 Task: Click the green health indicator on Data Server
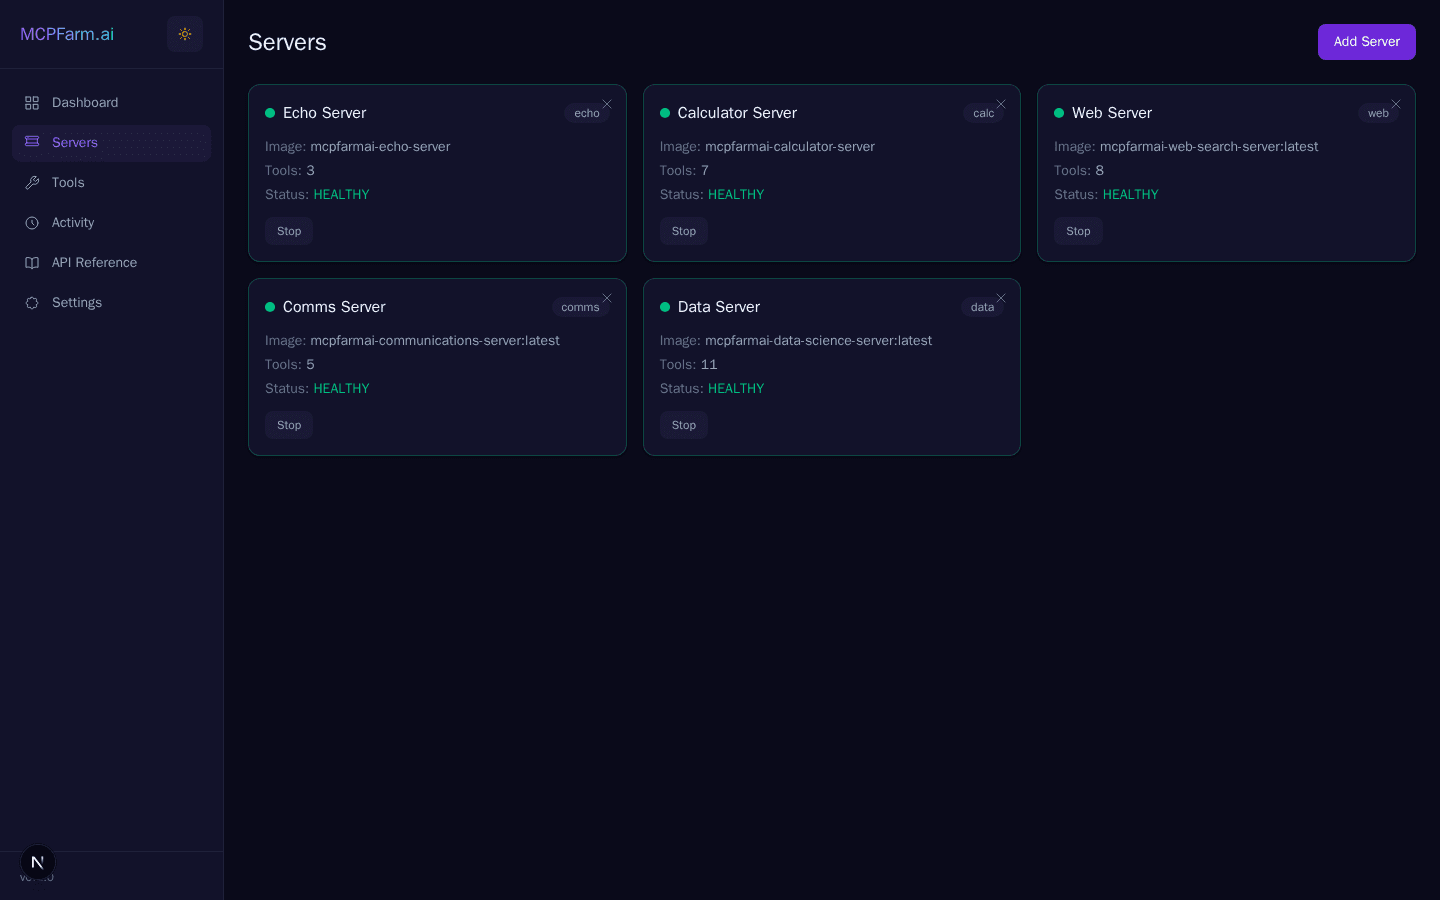tap(663, 307)
